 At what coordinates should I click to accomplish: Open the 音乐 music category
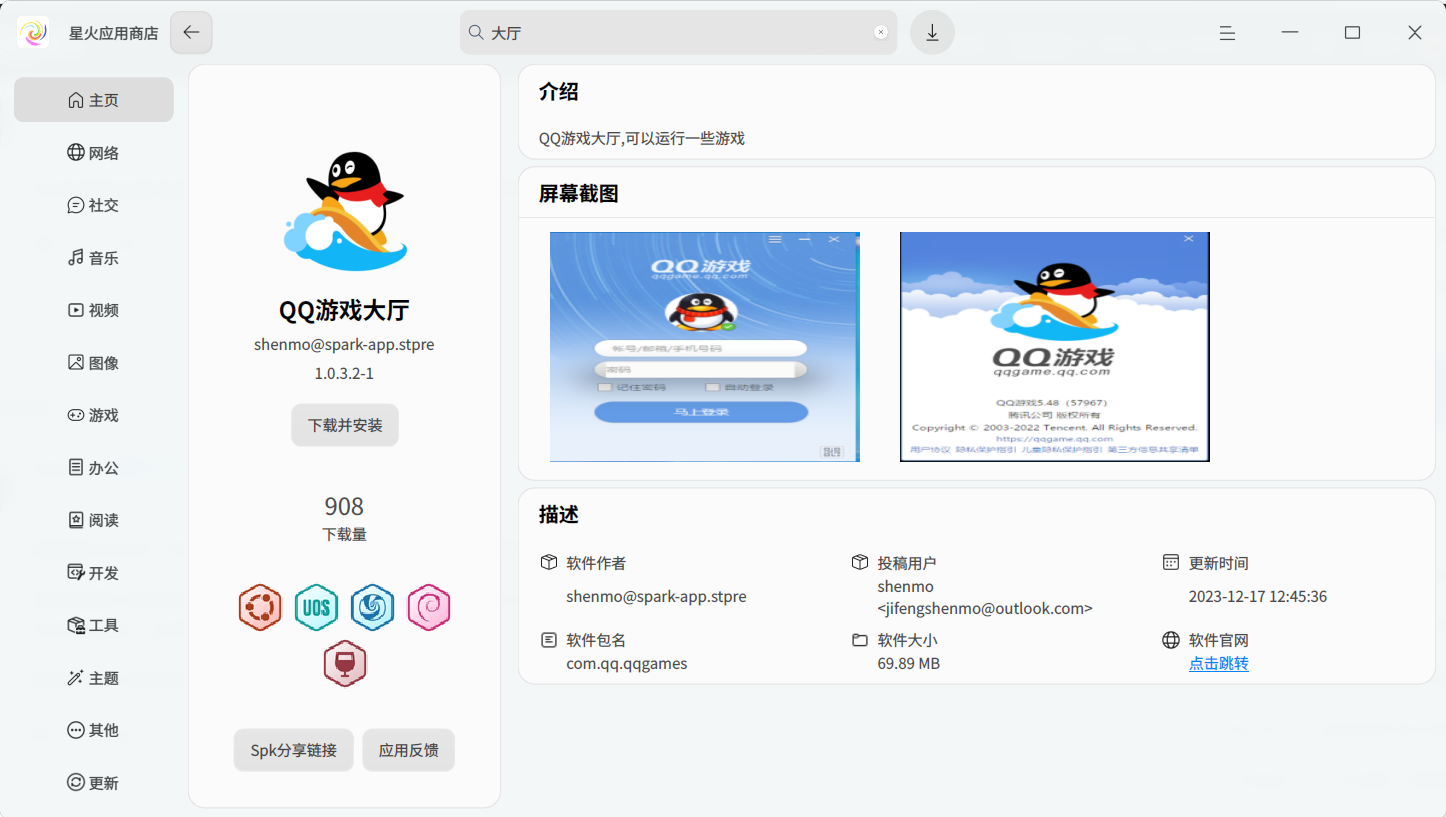(94, 258)
